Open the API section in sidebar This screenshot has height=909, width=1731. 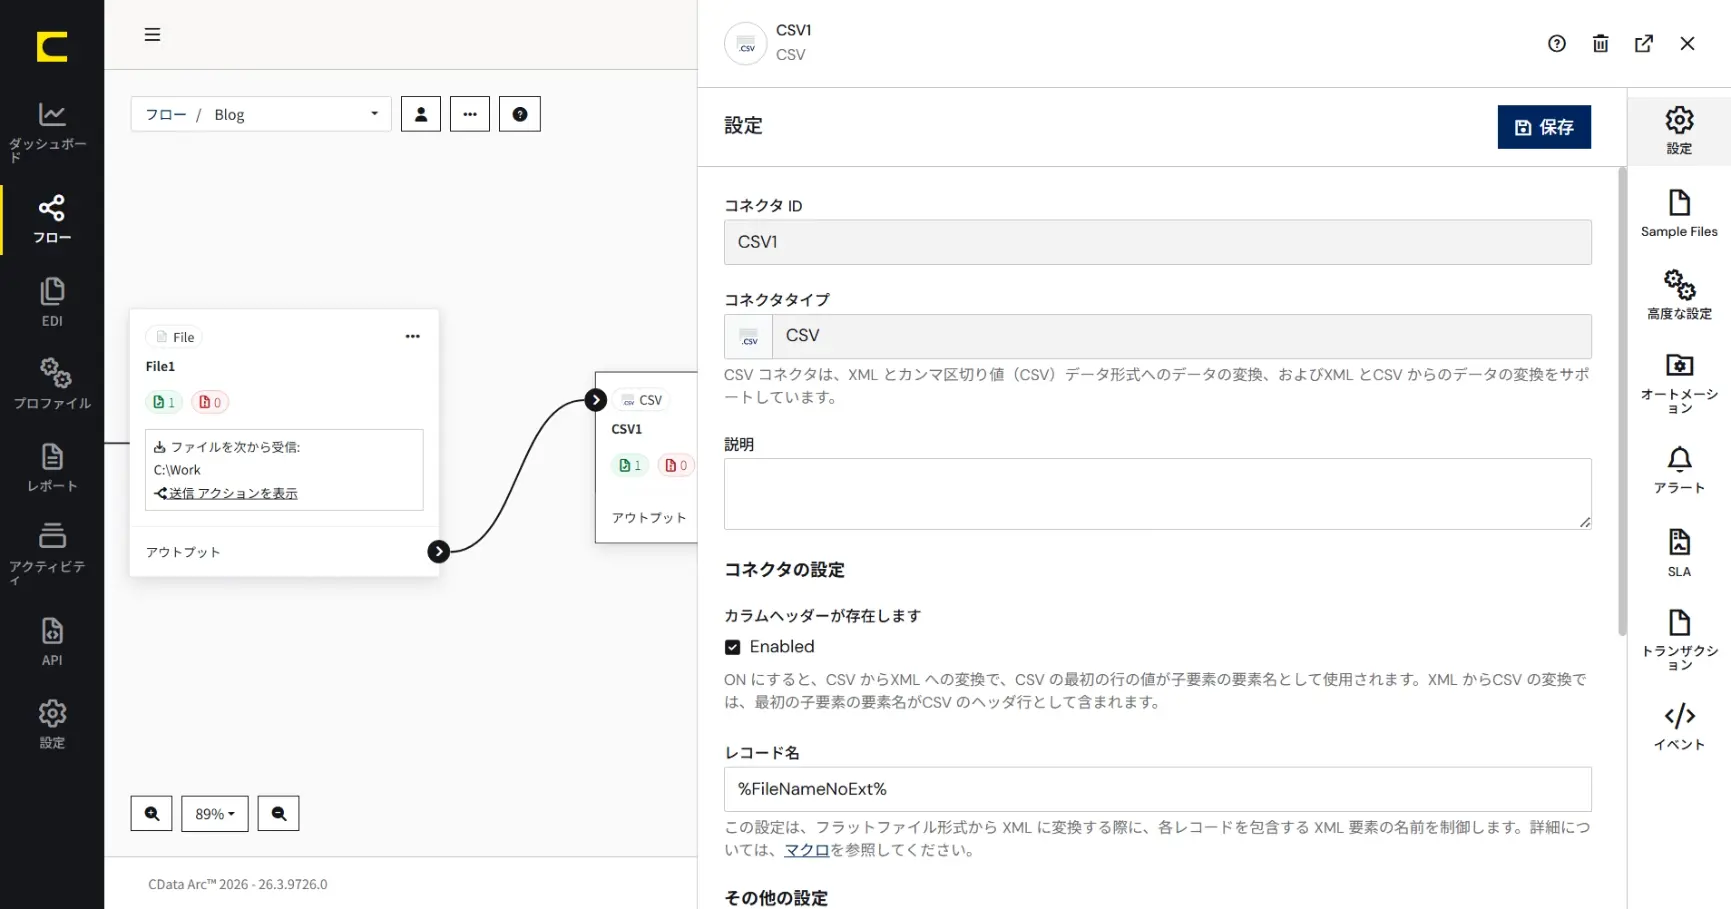52,642
